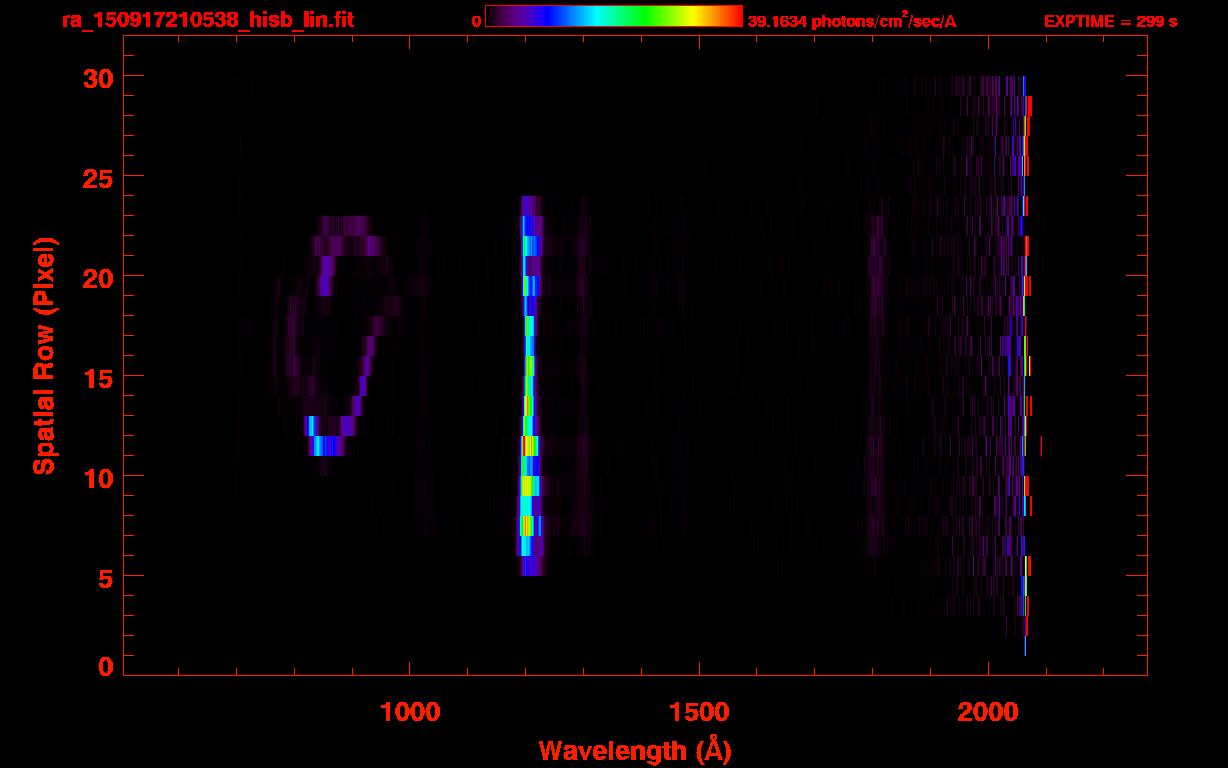Click the x-axis tick label 1000

coord(410,712)
